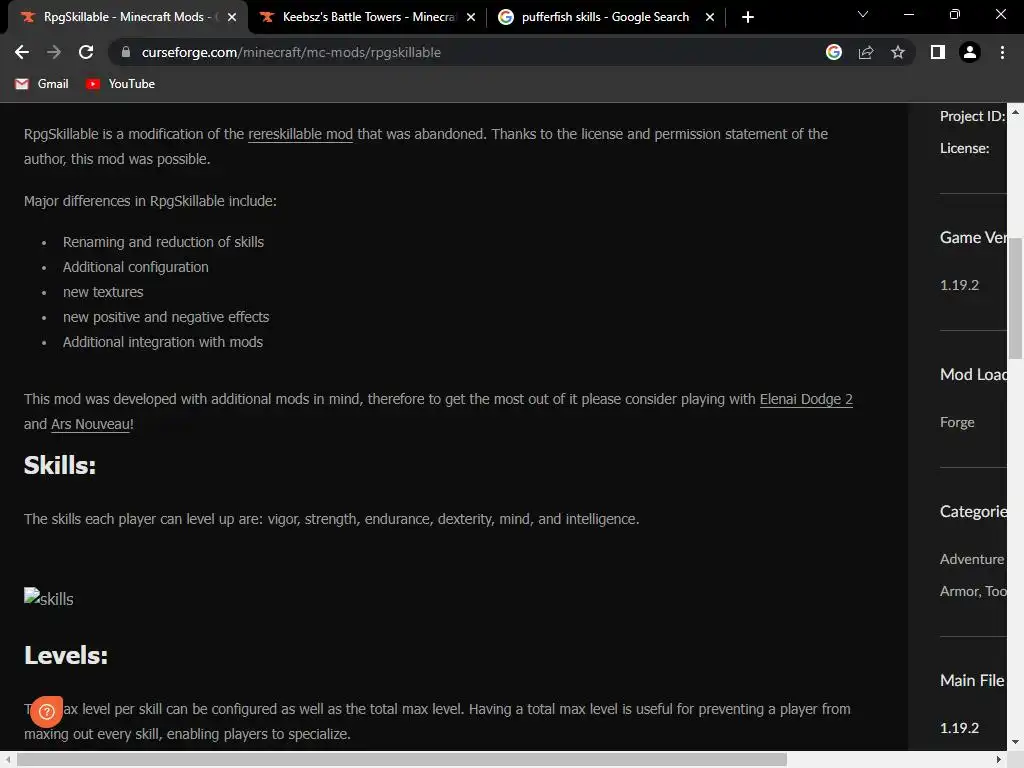Open the browser side panel
The image size is (1024, 768).
pos(938,52)
